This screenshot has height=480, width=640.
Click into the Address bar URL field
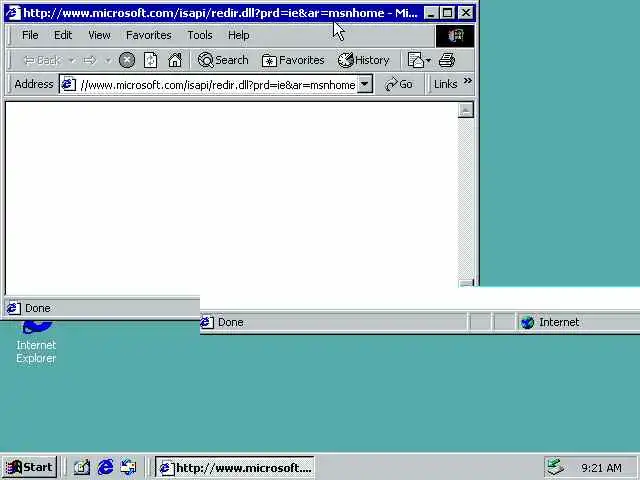[x=218, y=84]
